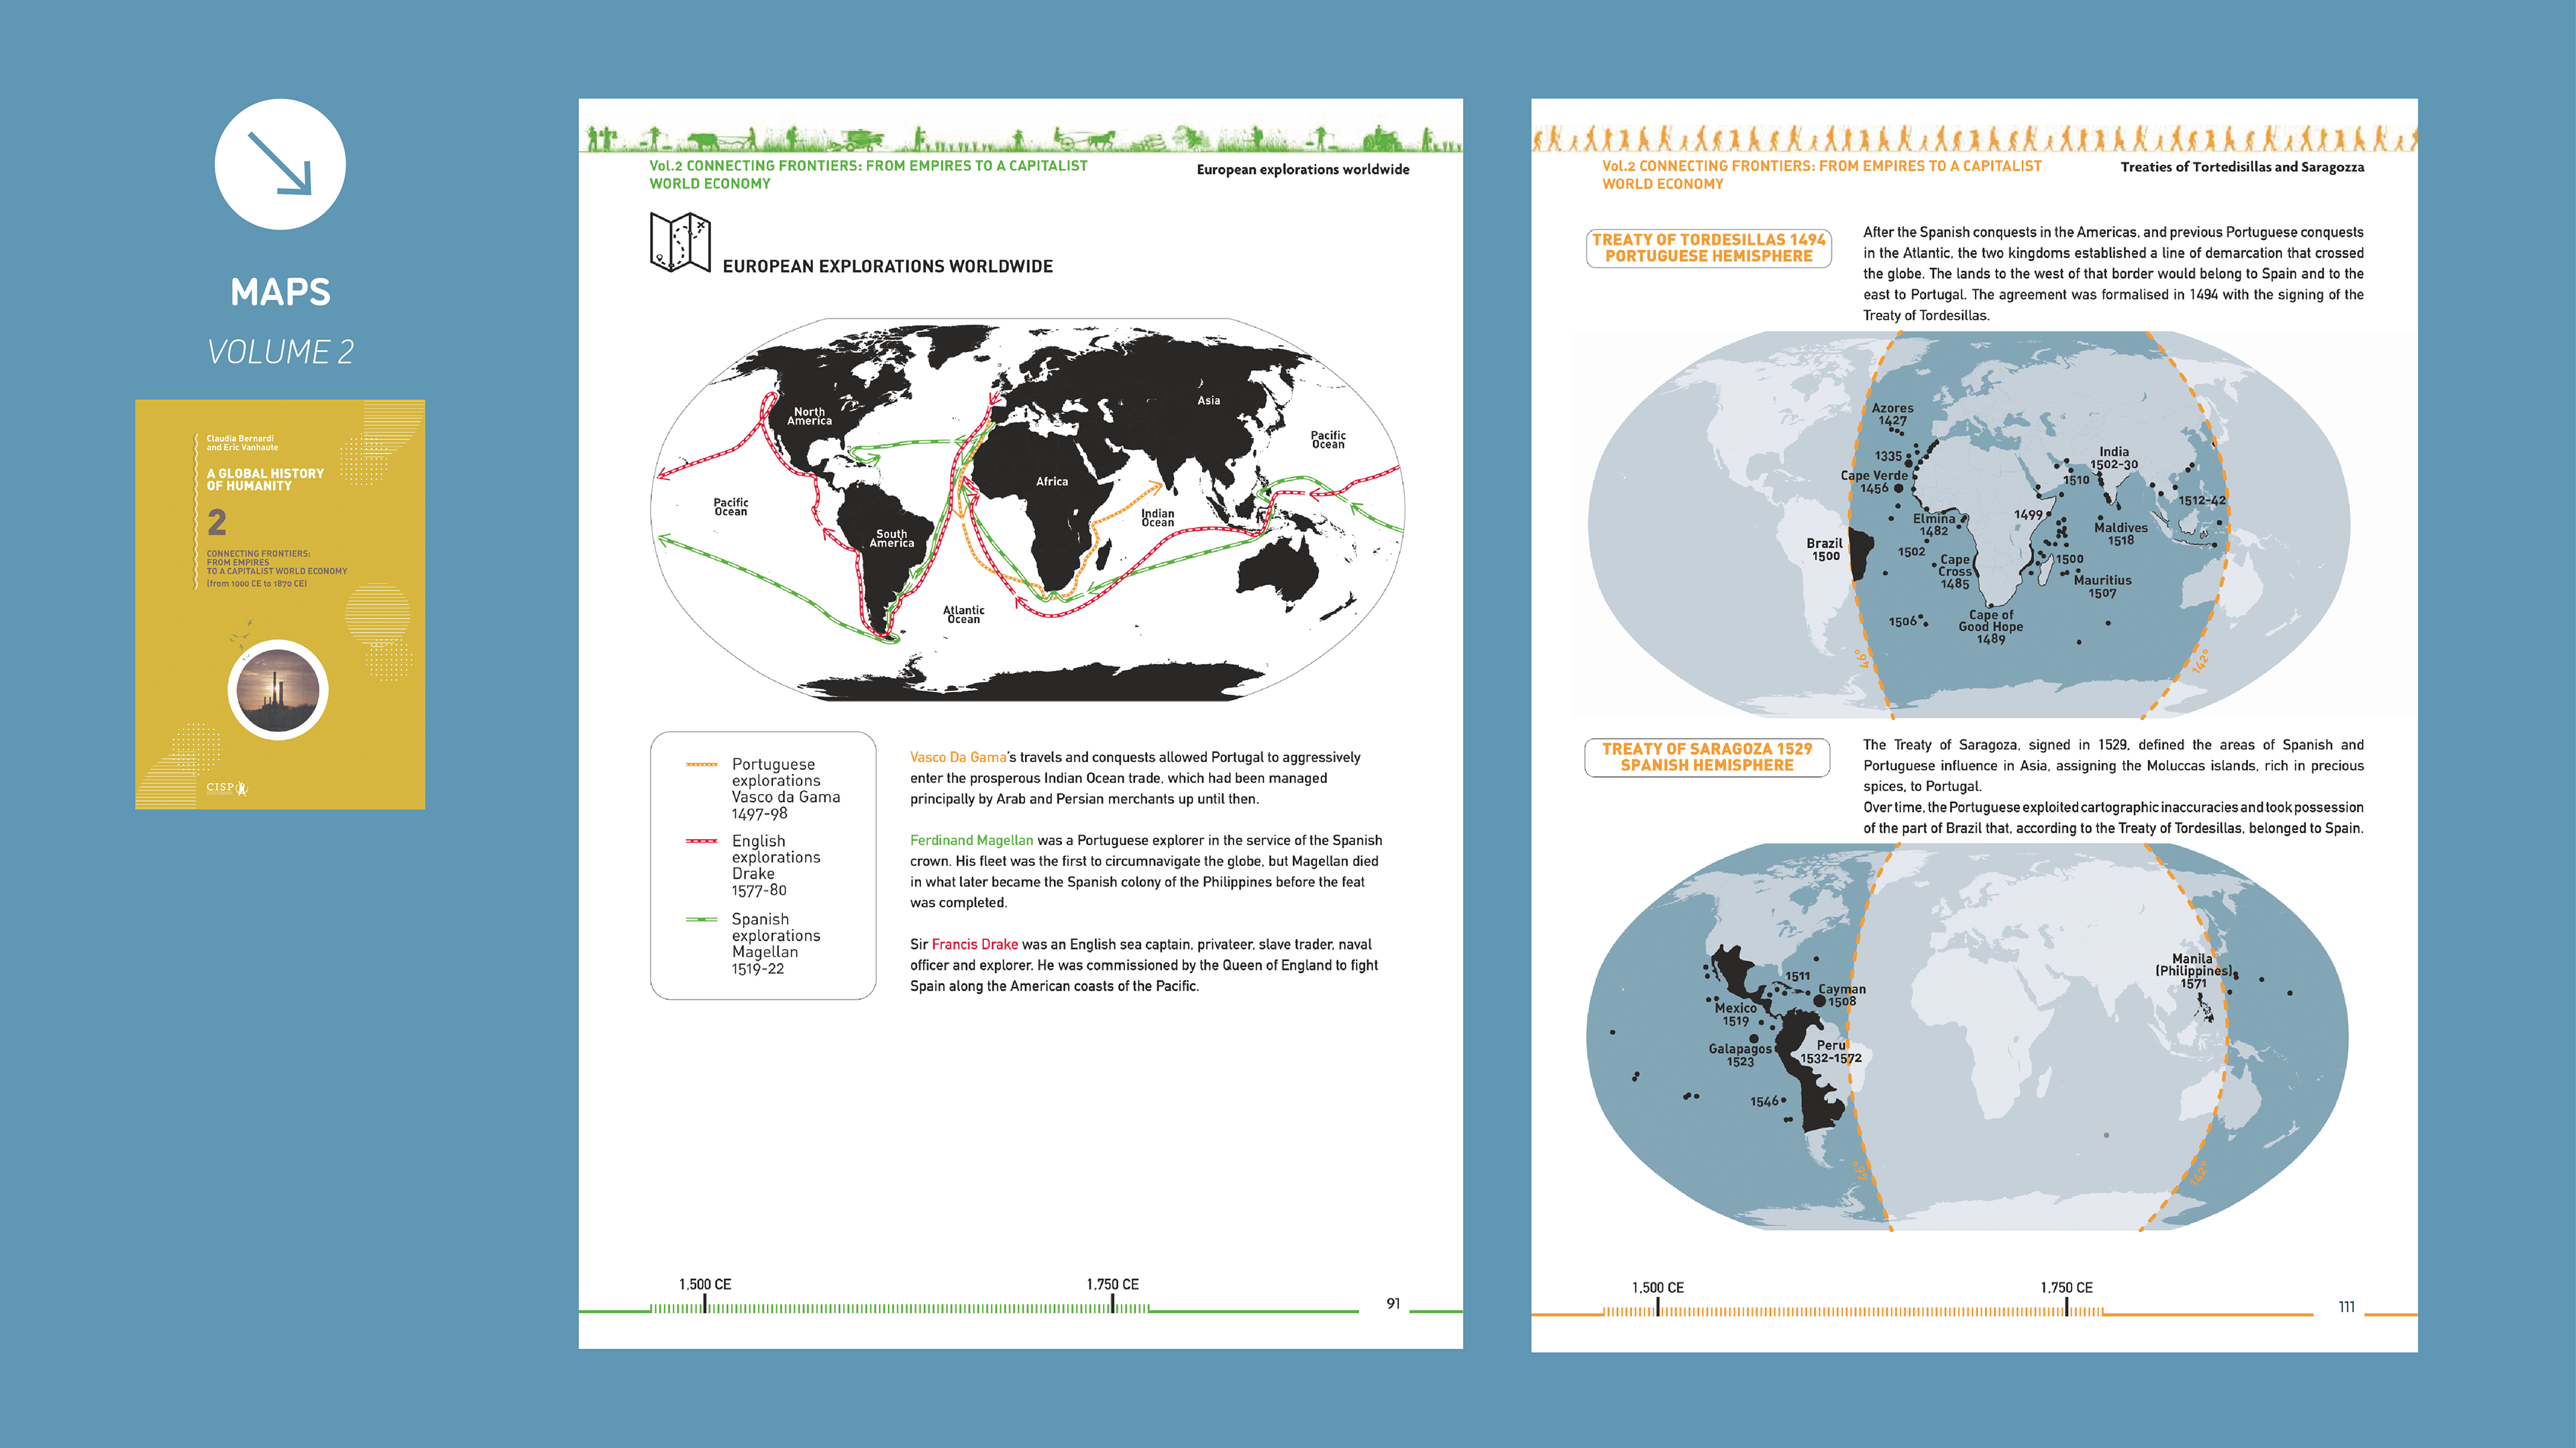Click Treaty of Tordesillas 1494 label box

(x=1708, y=248)
